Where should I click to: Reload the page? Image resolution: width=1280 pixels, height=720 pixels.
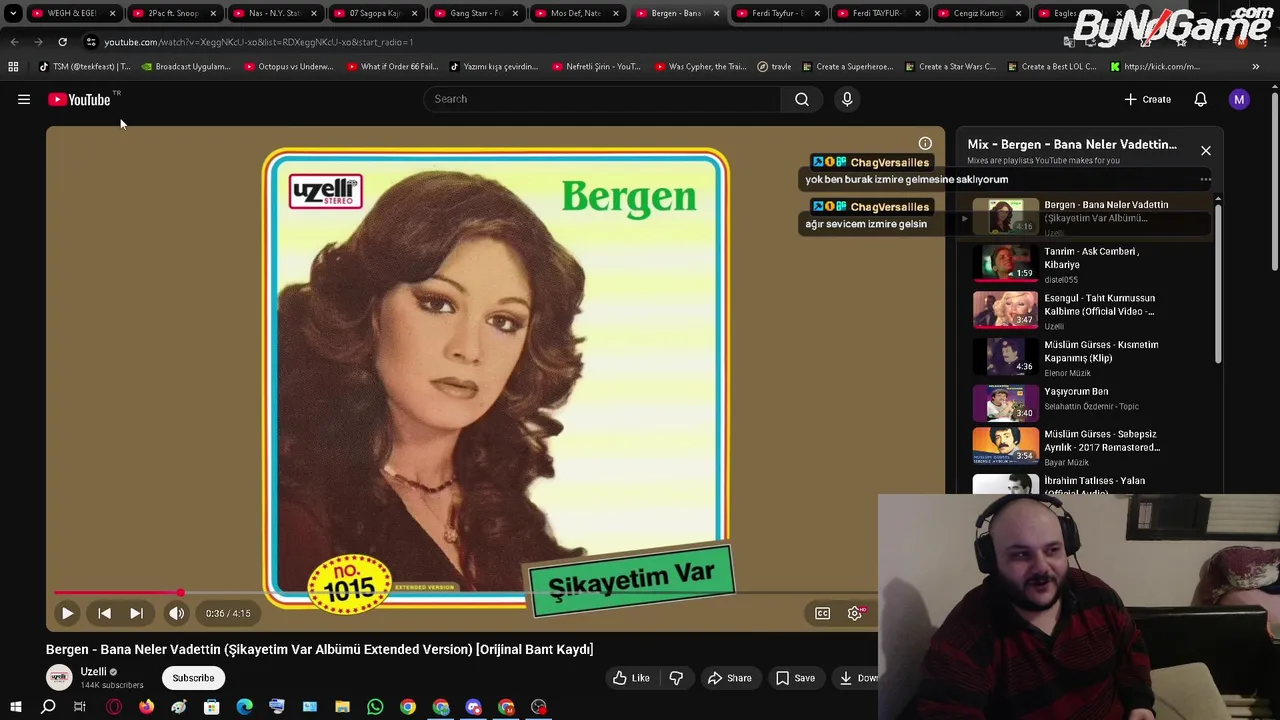[x=62, y=42]
